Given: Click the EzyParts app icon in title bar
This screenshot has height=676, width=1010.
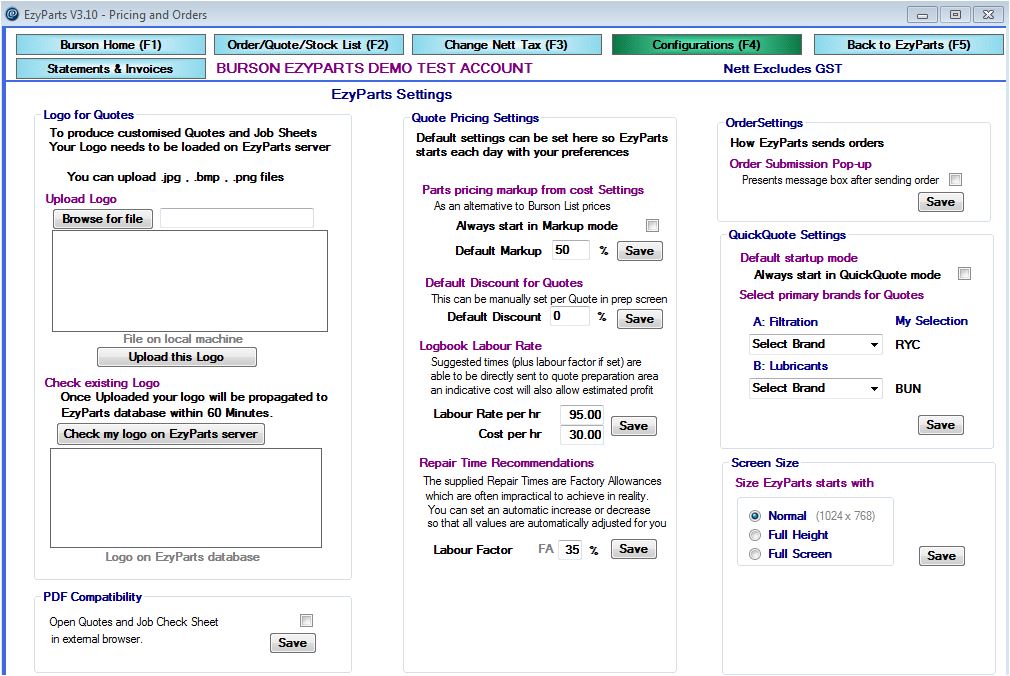Looking at the screenshot, I should [12, 14].
